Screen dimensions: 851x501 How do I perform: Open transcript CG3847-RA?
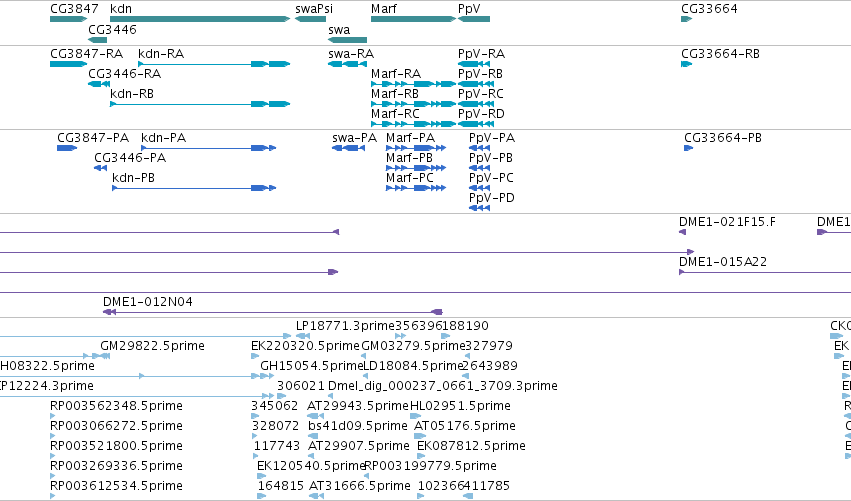[x=86, y=54]
